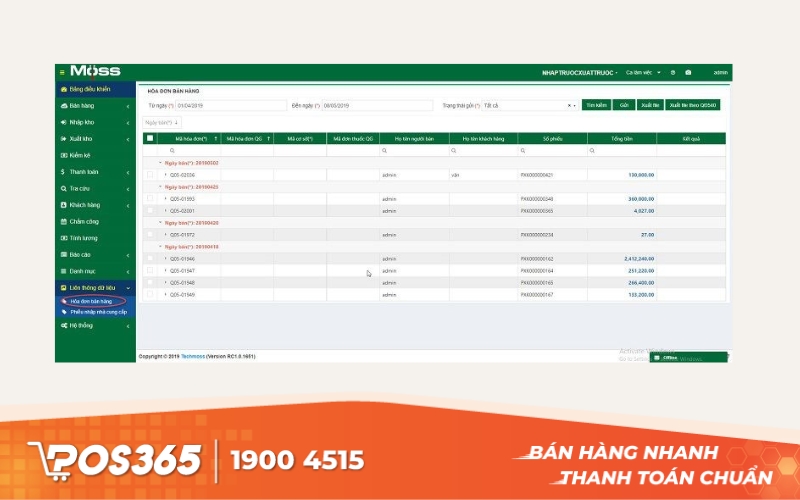Viewport: 800px width, 500px height.
Task: Click the Hệ thống gears icon
Action: click(x=64, y=326)
